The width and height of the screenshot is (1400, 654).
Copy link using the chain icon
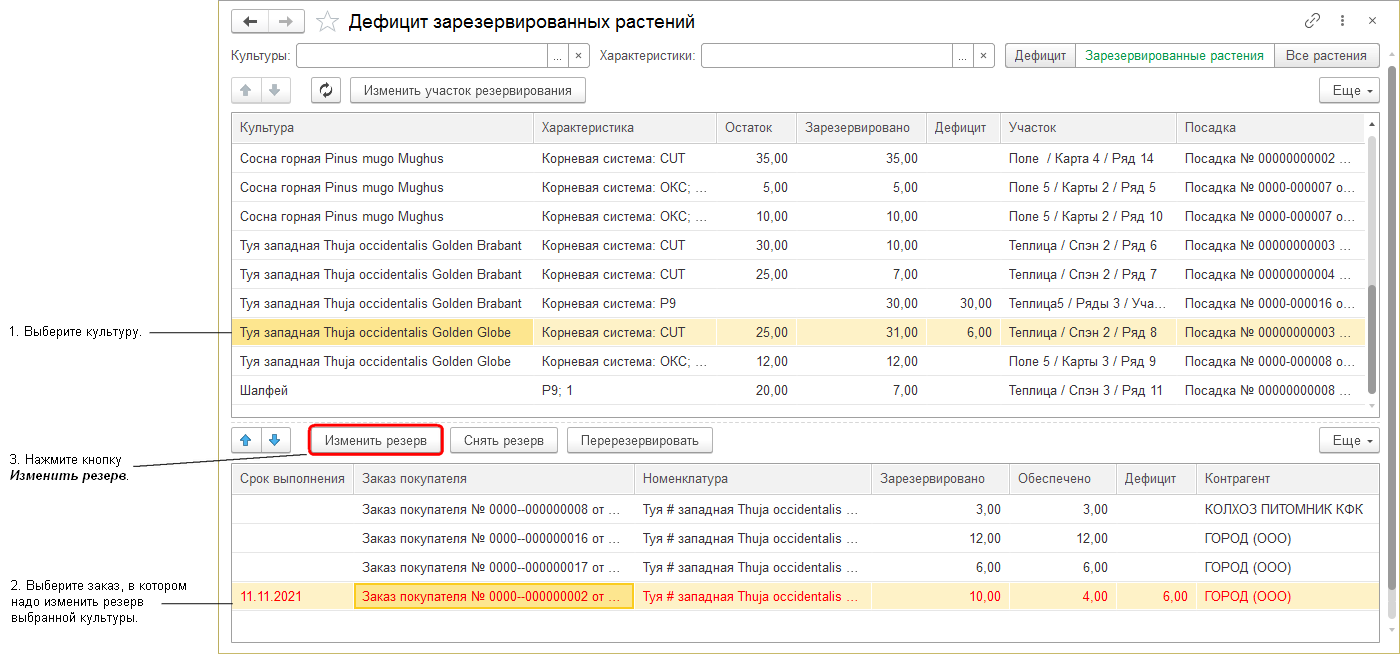[x=1313, y=21]
